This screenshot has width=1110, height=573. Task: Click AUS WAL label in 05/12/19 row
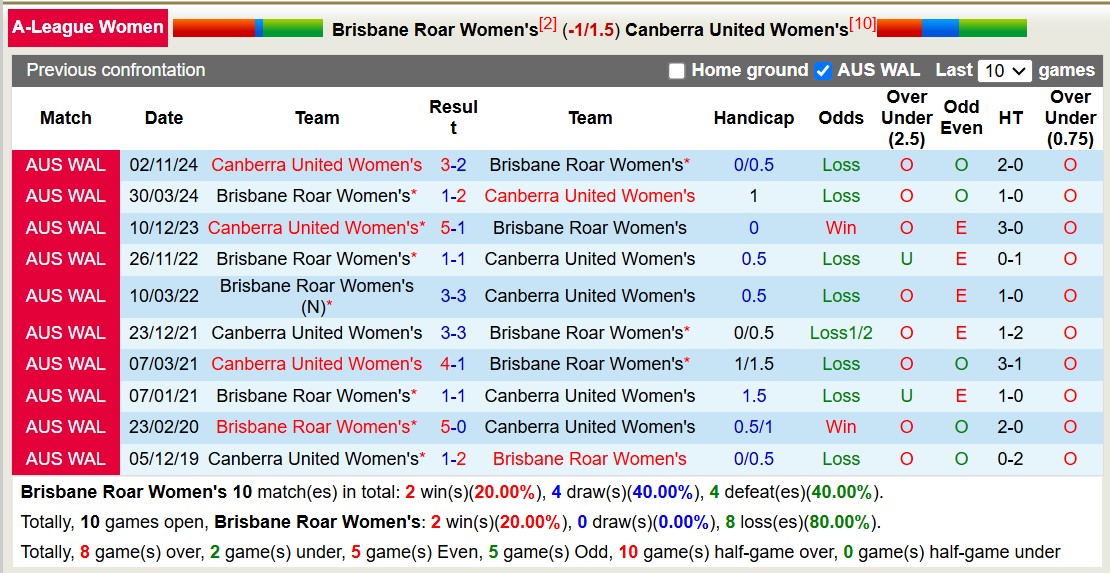pyautogui.click(x=66, y=459)
